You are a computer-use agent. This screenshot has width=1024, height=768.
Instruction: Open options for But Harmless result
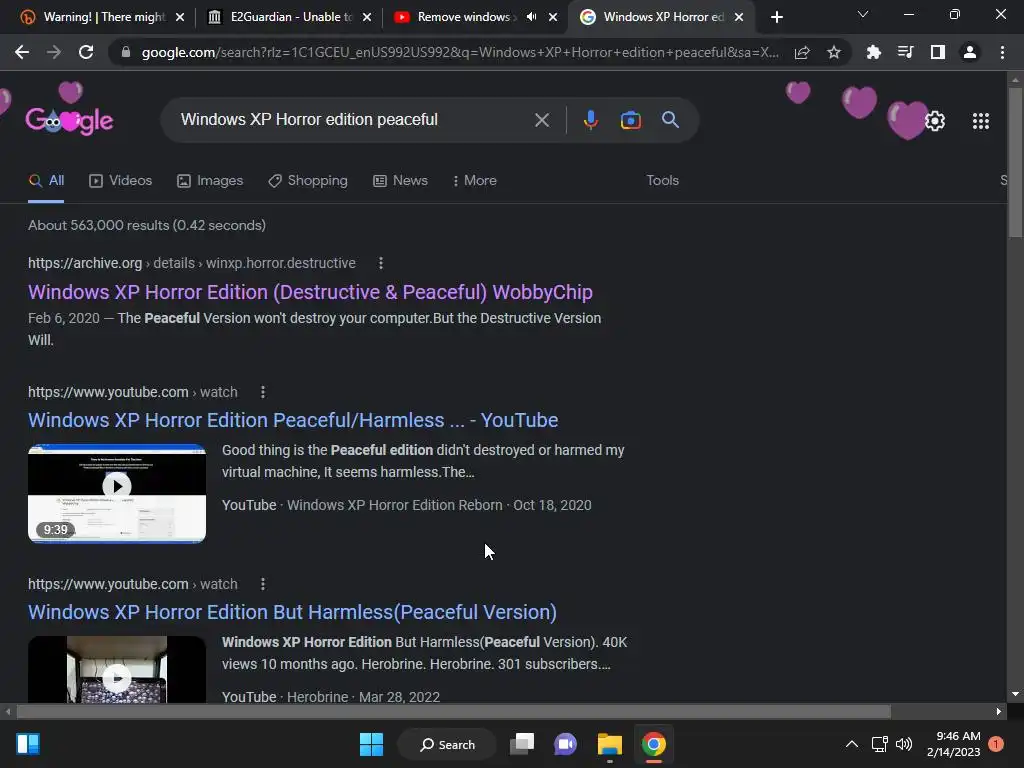[x=263, y=584]
